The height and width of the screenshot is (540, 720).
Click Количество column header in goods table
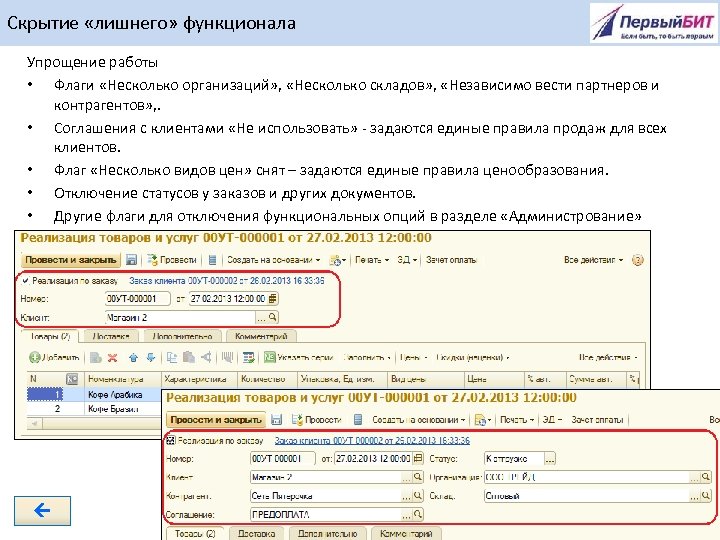pyautogui.click(x=267, y=379)
